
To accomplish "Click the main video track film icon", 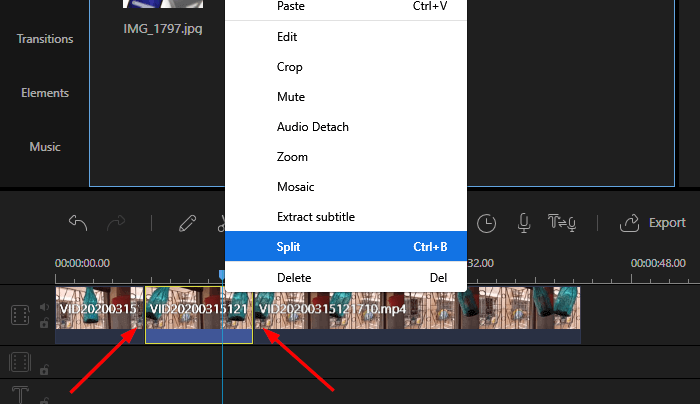I will coord(20,315).
